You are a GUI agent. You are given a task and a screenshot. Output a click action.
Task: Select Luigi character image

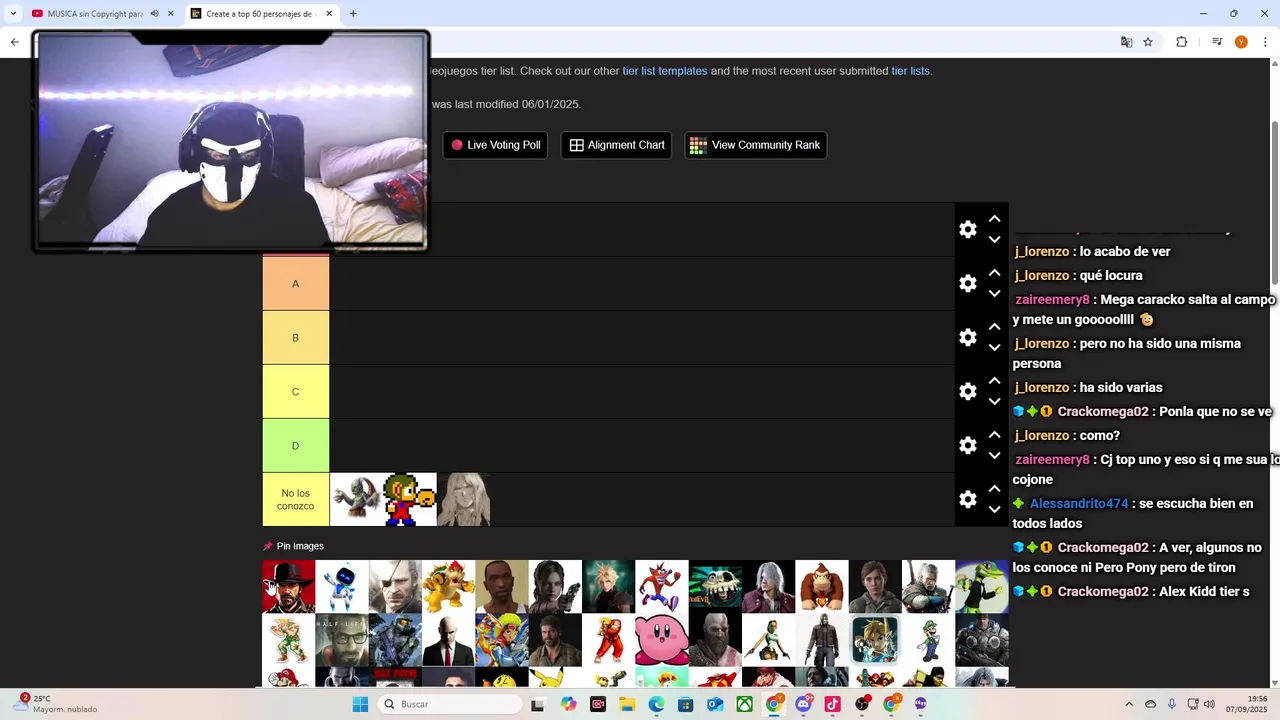click(x=928, y=640)
